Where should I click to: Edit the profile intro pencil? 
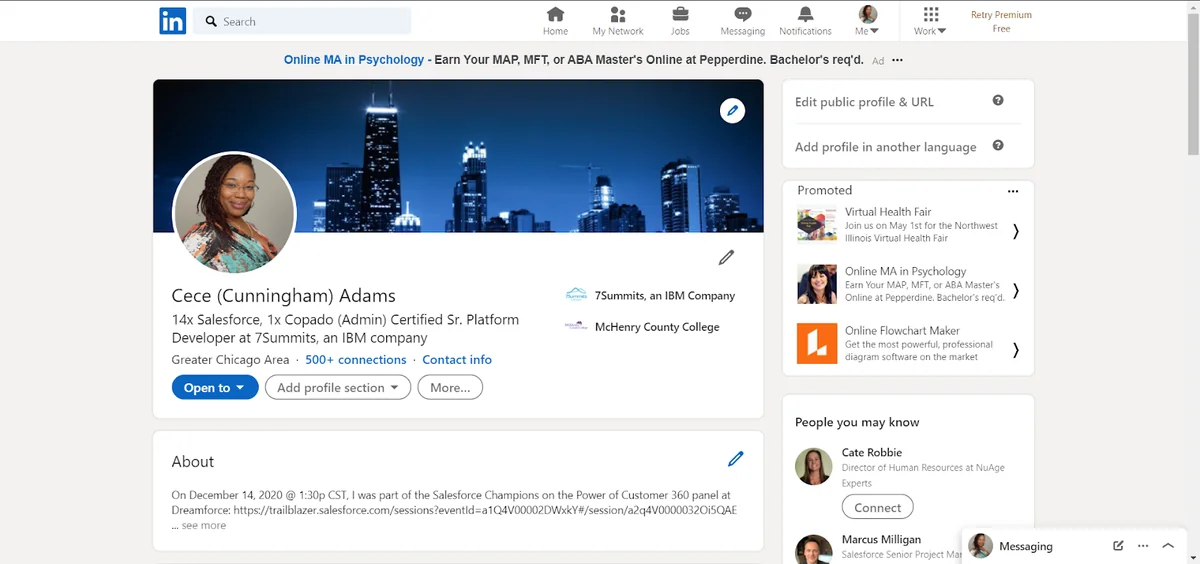(x=727, y=258)
